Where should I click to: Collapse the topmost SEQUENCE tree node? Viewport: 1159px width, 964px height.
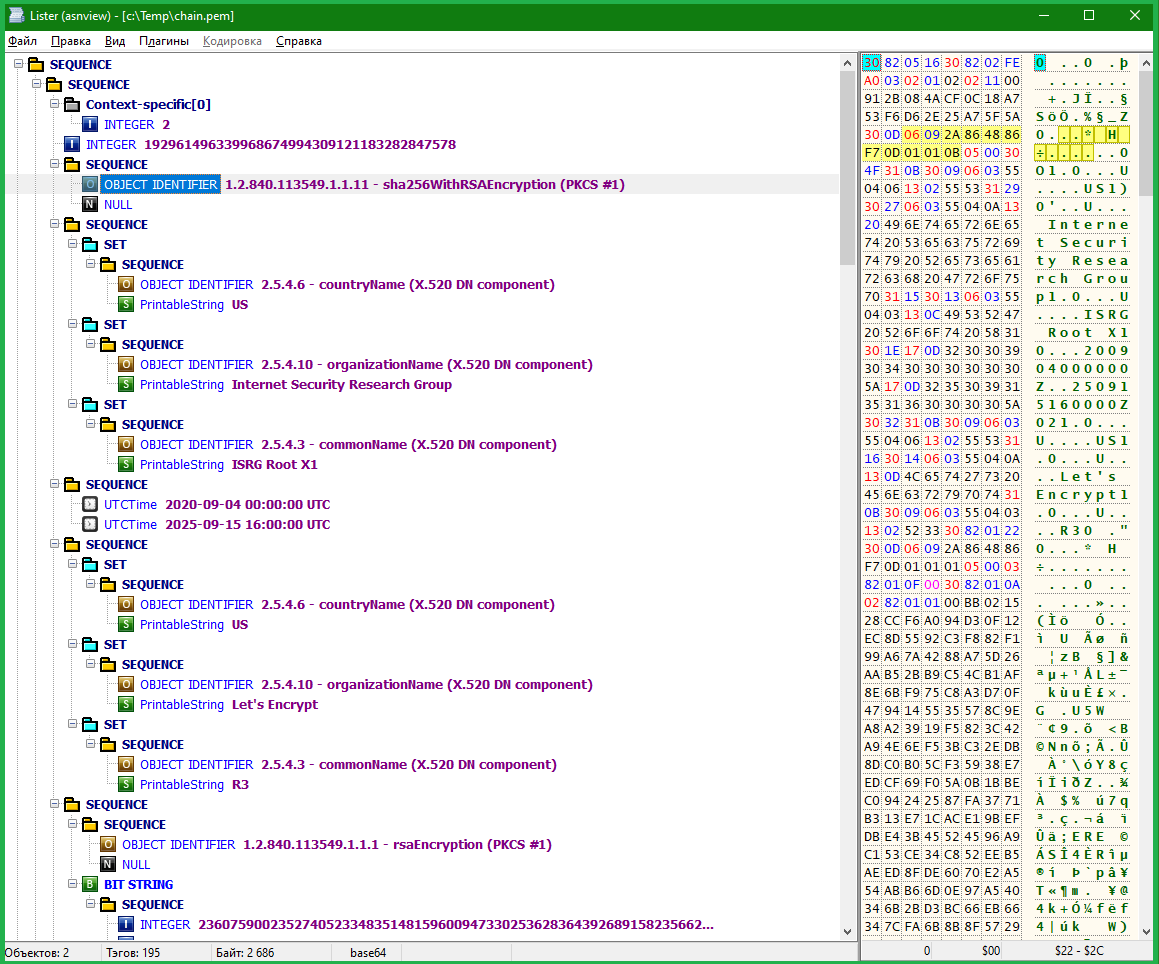(19, 65)
